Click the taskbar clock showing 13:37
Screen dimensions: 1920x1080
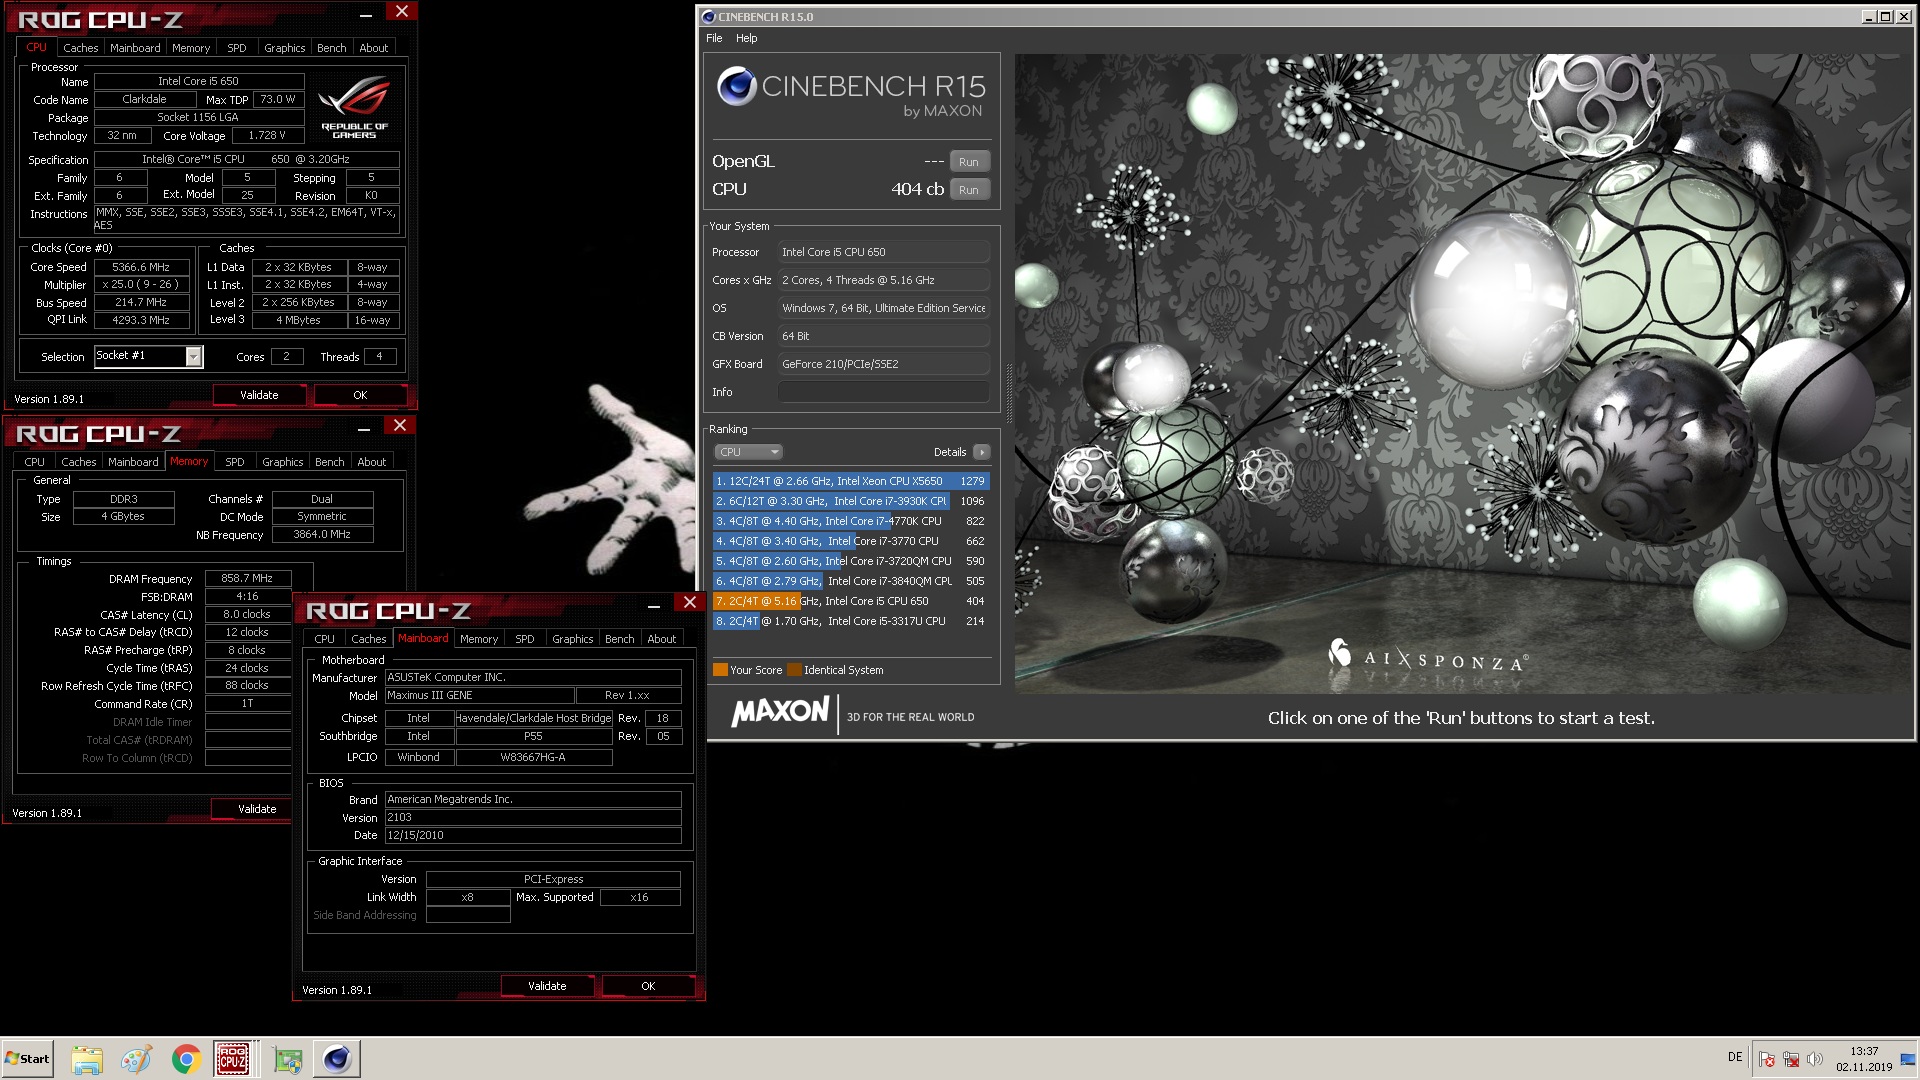click(1864, 1059)
